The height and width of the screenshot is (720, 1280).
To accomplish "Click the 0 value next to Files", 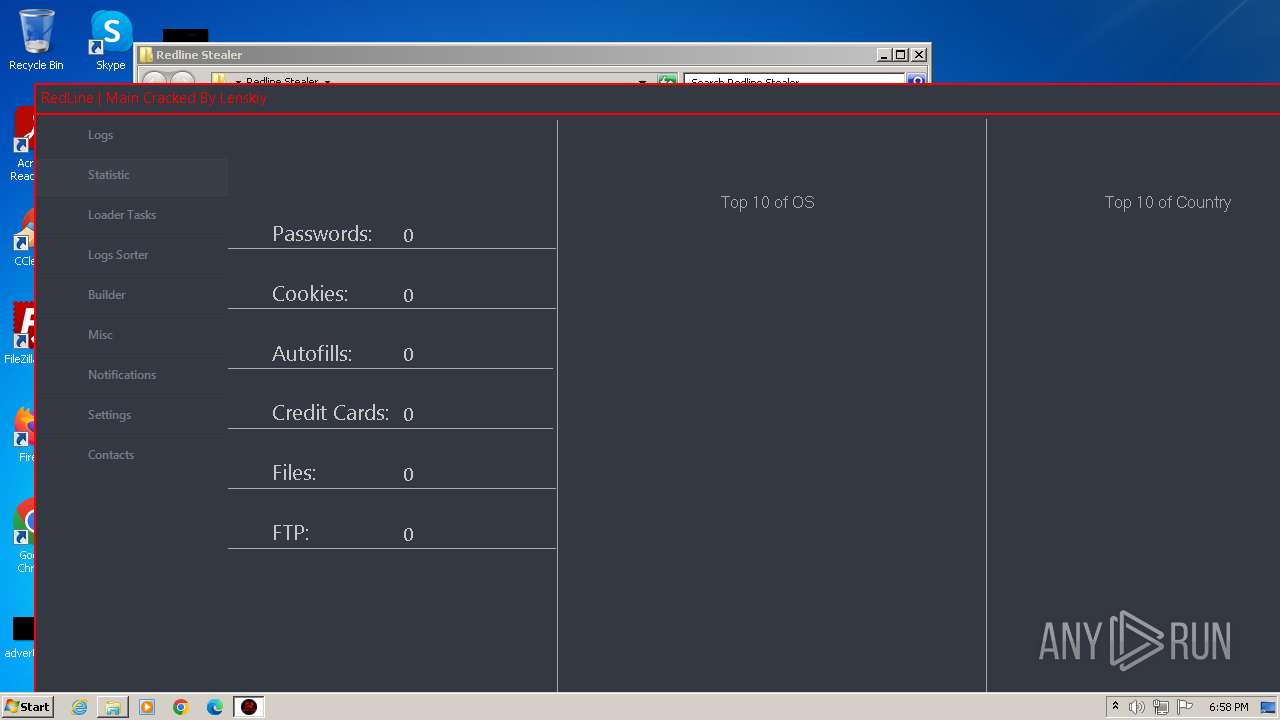I will 408,474.
